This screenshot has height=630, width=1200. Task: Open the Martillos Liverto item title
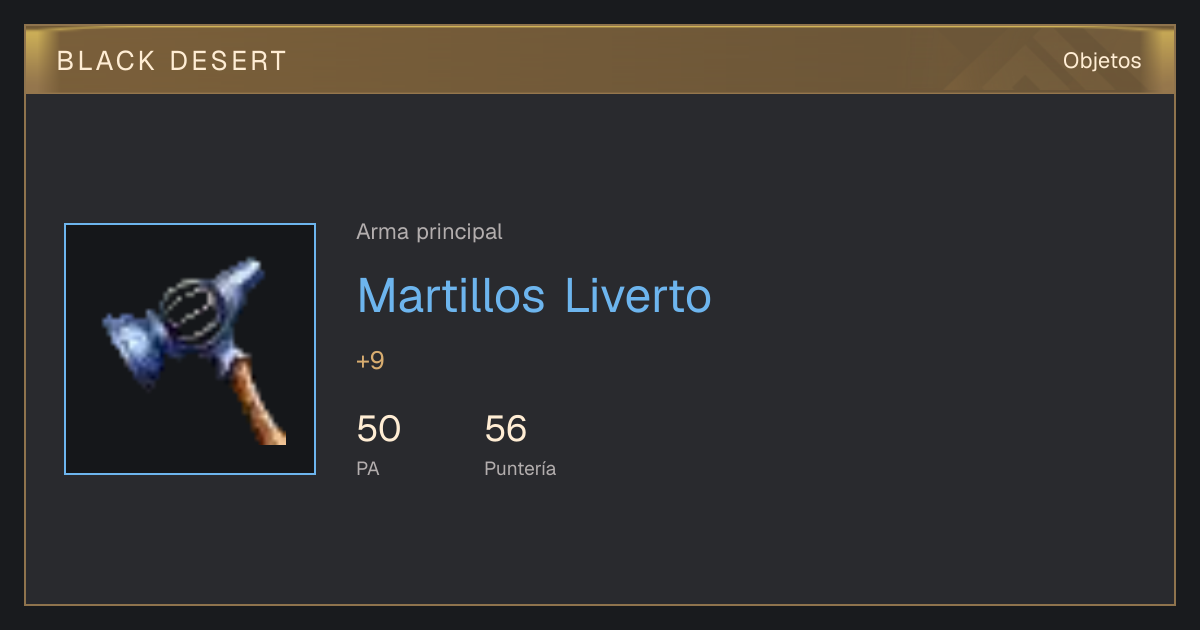[534, 296]
